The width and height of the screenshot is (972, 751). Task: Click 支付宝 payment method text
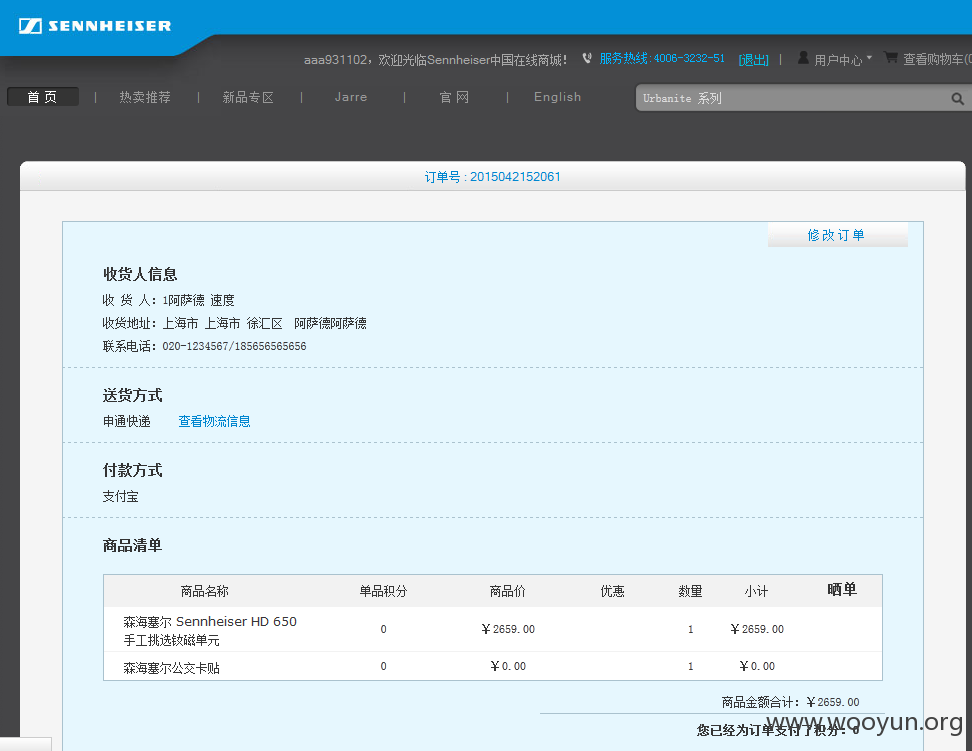coord(120,496)
